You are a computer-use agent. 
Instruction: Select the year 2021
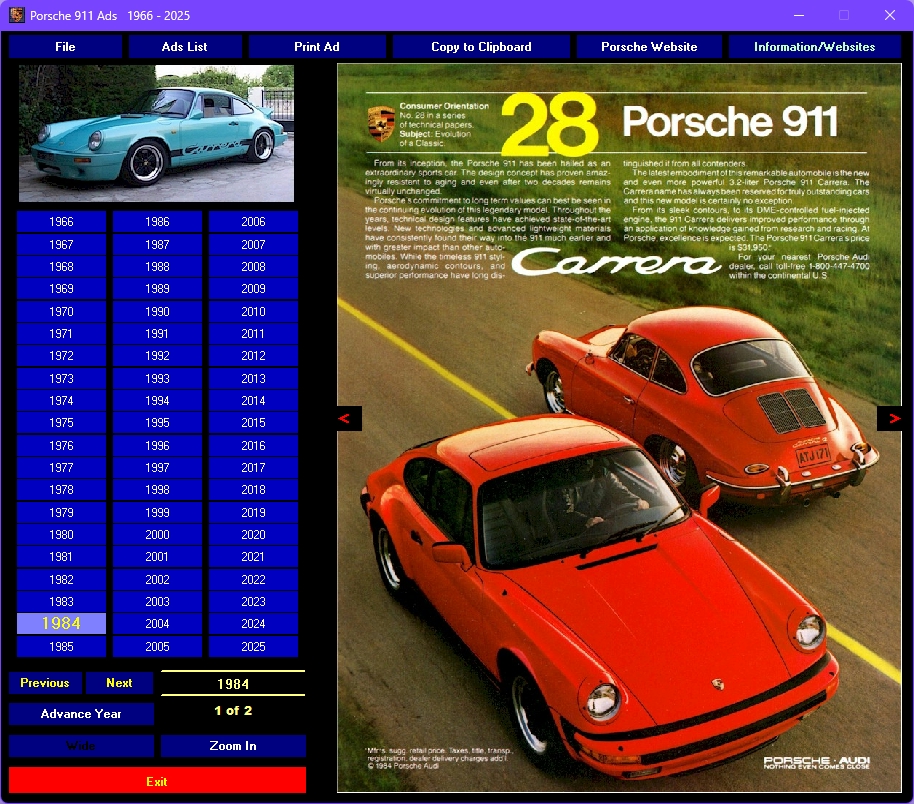254,557
